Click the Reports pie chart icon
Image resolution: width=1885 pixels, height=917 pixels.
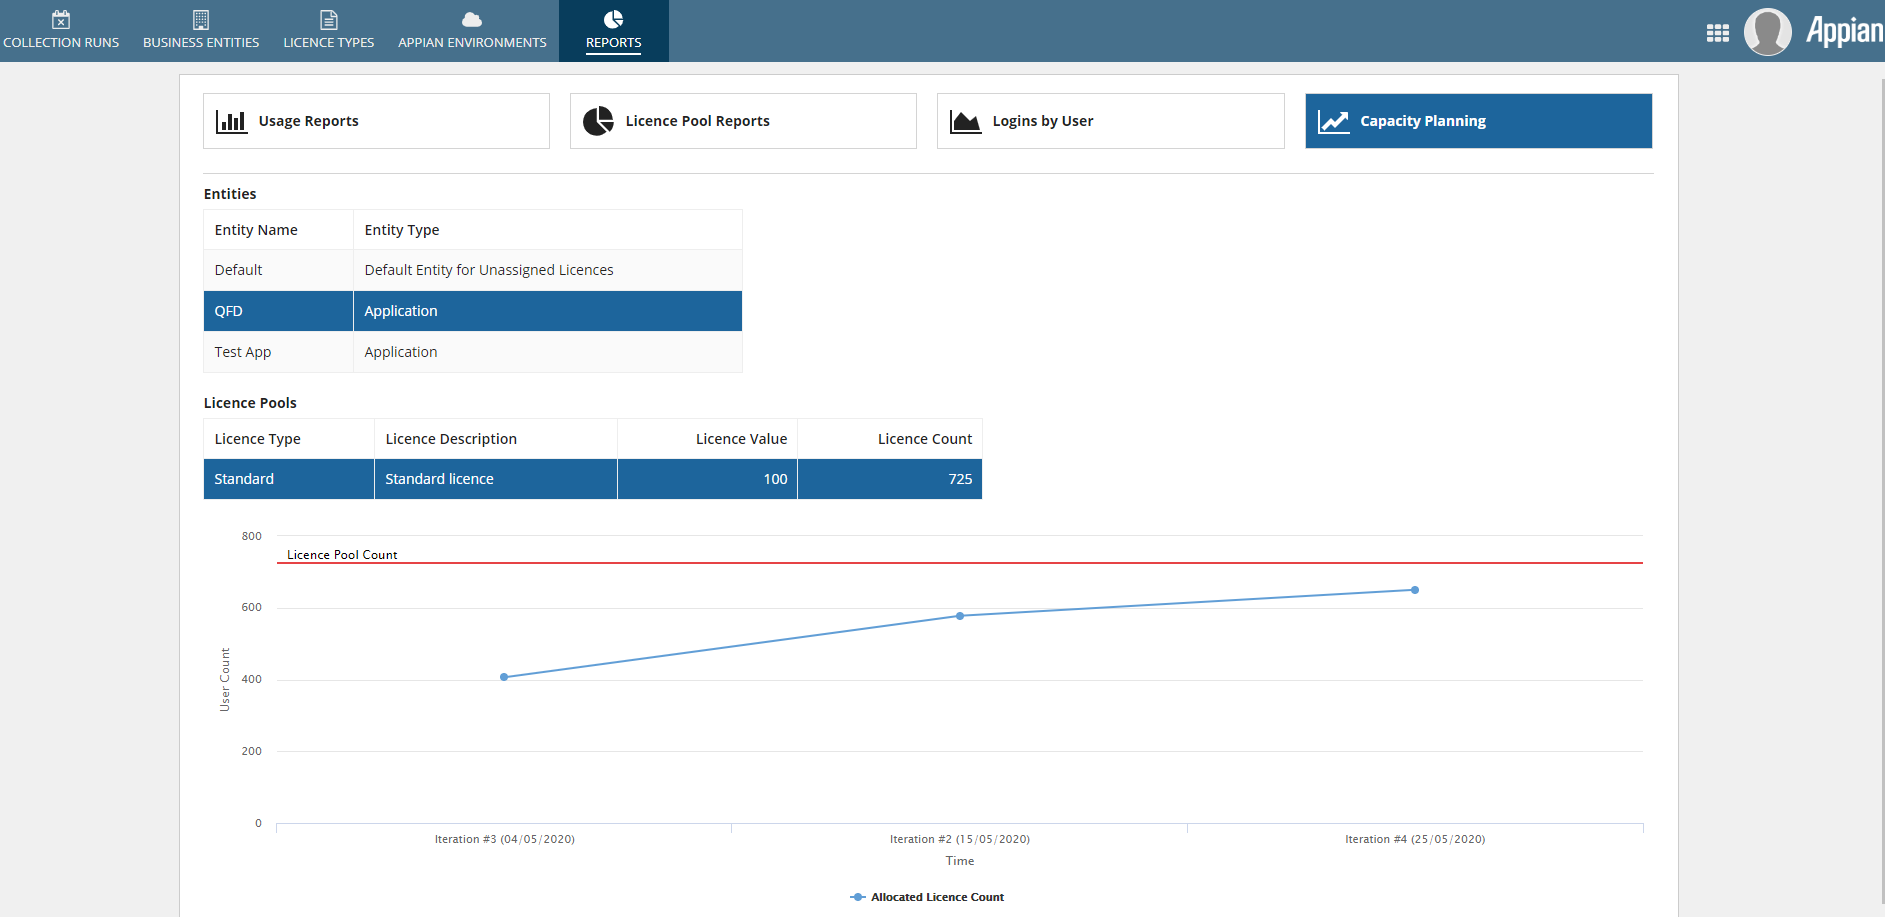pos(614,20)
